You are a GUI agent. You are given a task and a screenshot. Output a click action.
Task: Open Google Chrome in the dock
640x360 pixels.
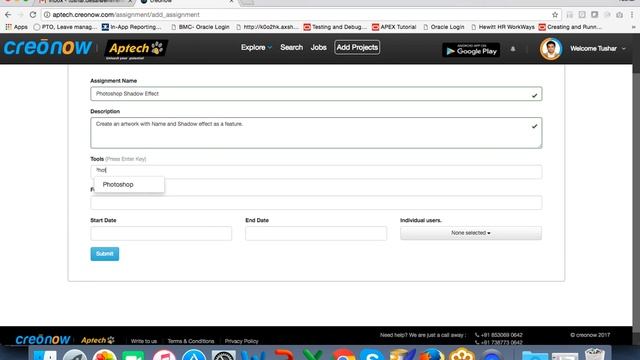point(343,355)
